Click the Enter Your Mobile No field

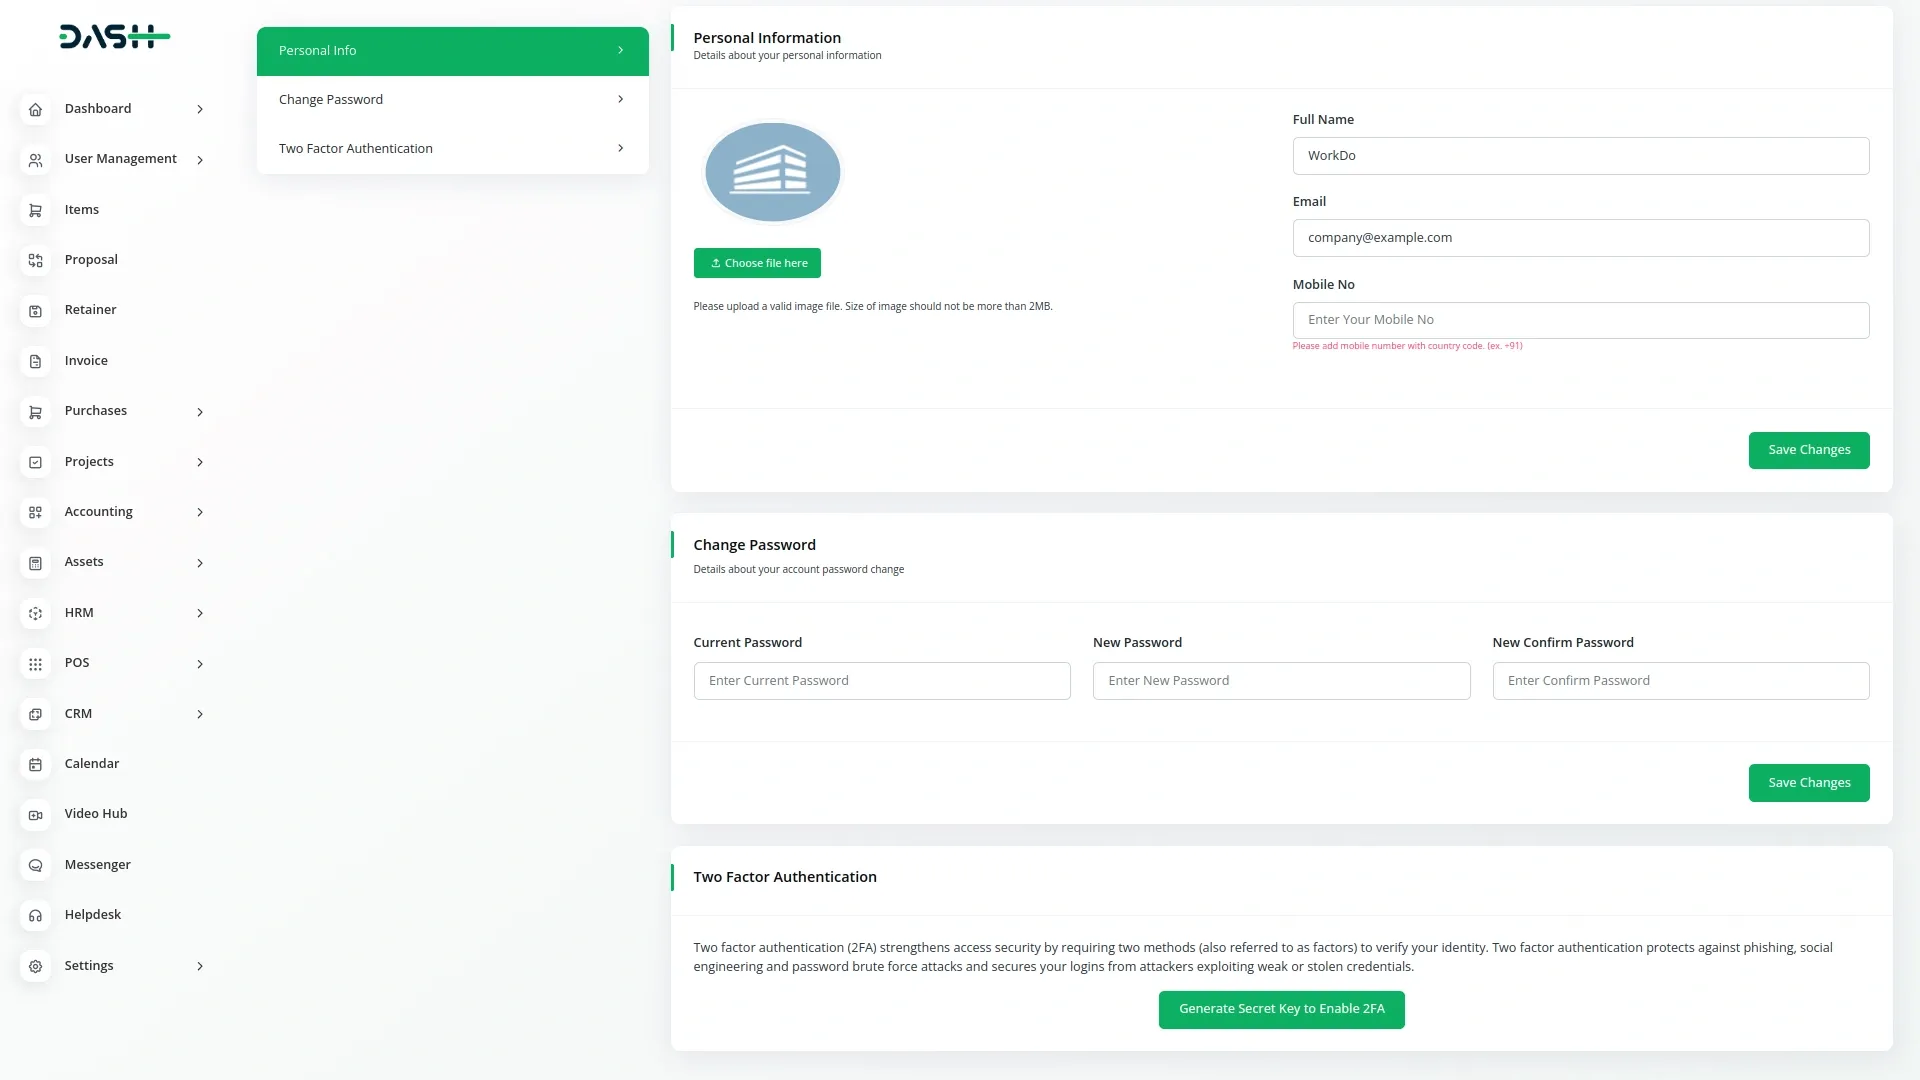tap(1580, 319)
